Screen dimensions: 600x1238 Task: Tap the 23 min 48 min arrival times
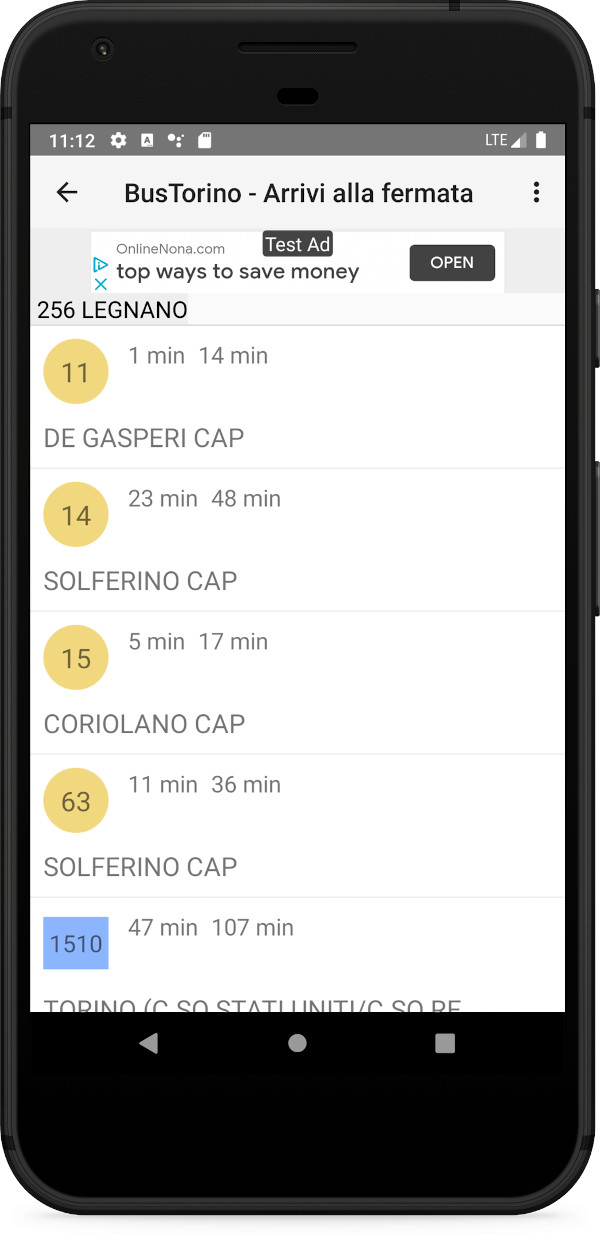click(204, 498)
